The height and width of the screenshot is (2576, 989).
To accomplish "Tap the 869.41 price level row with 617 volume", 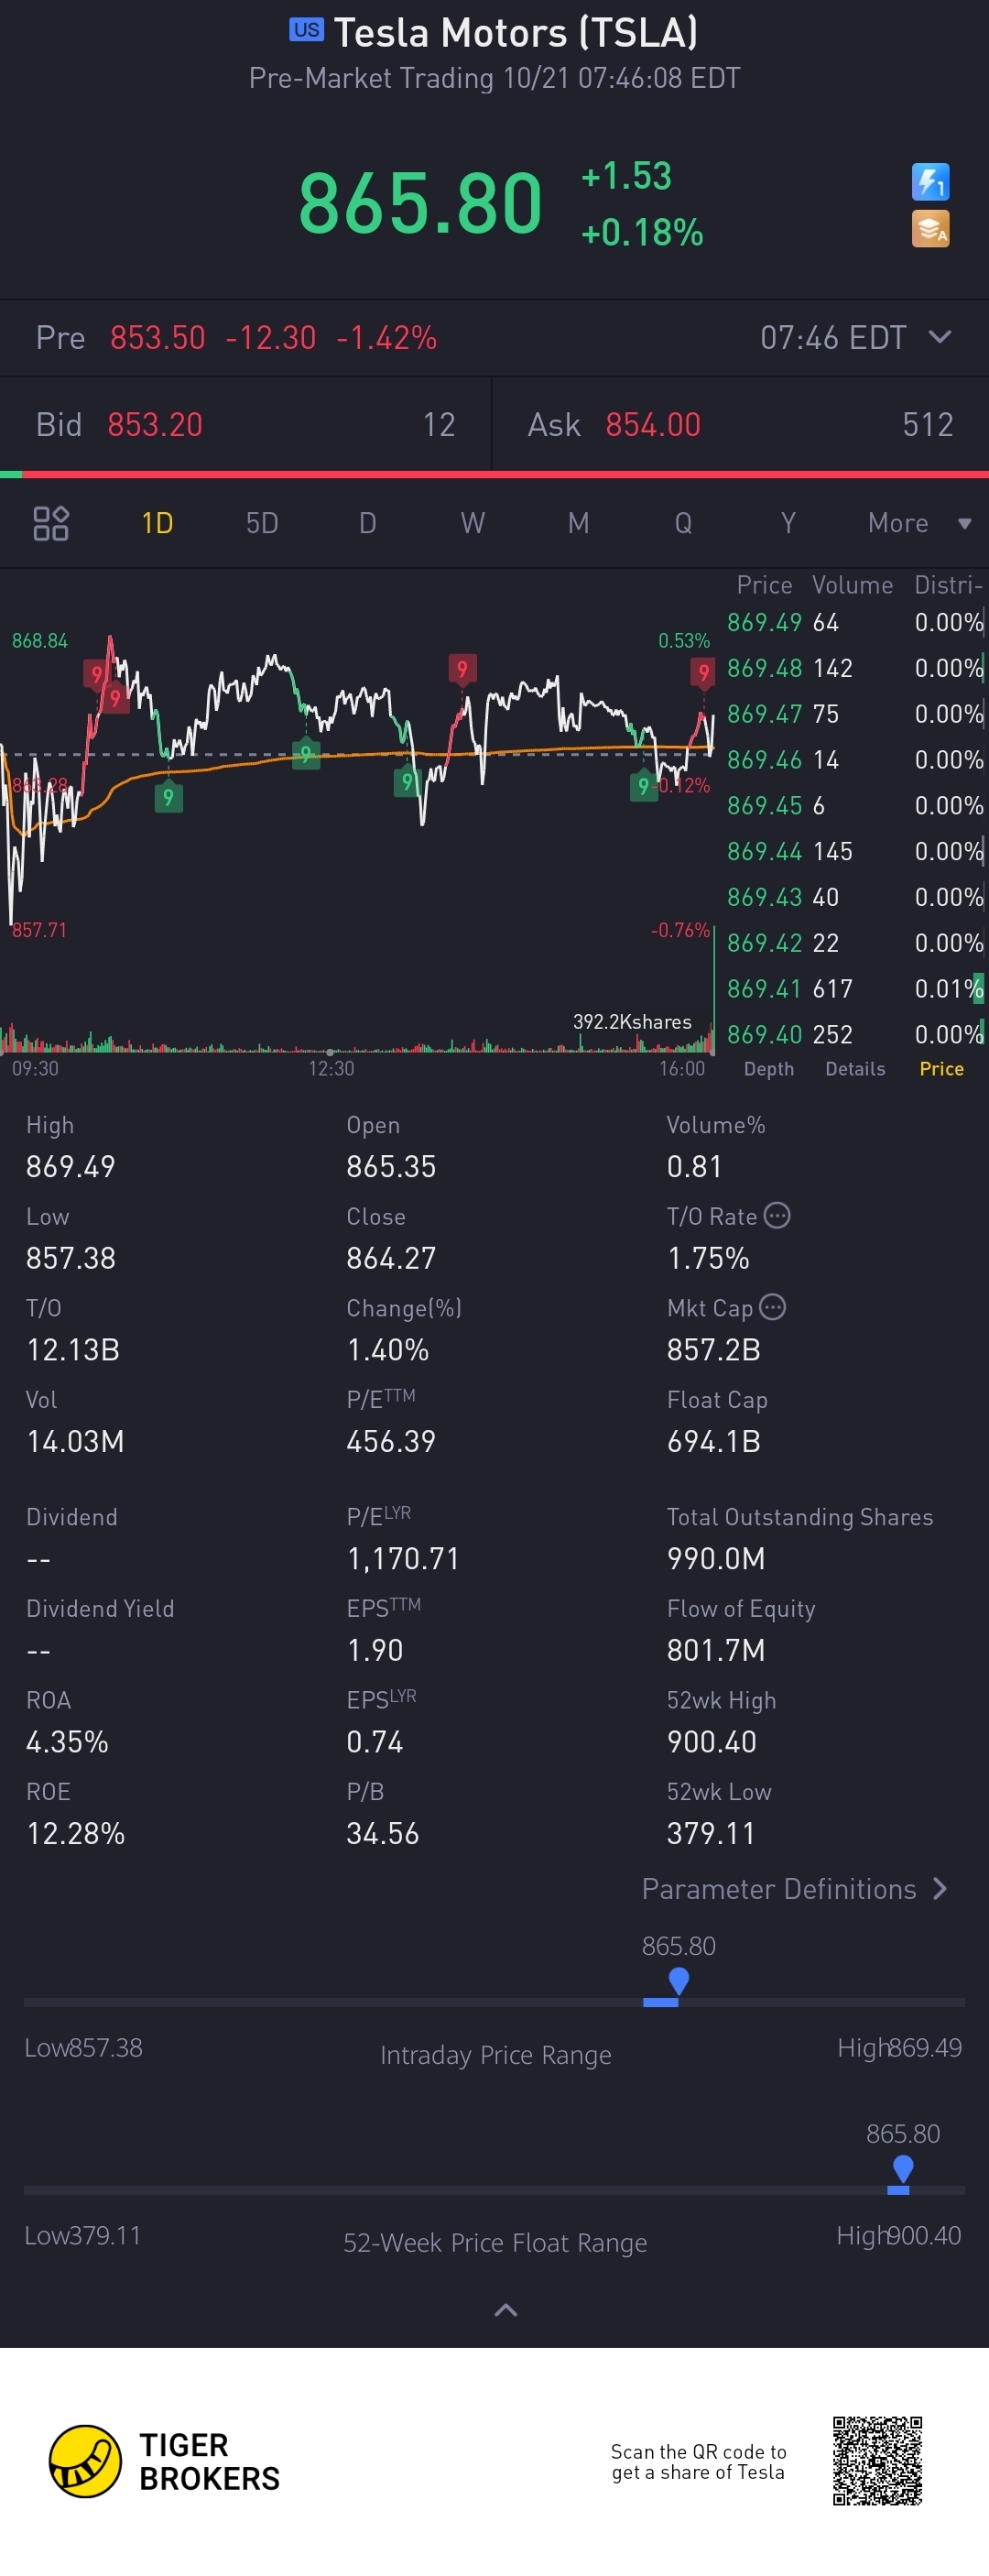I will (x=855, y=988).
